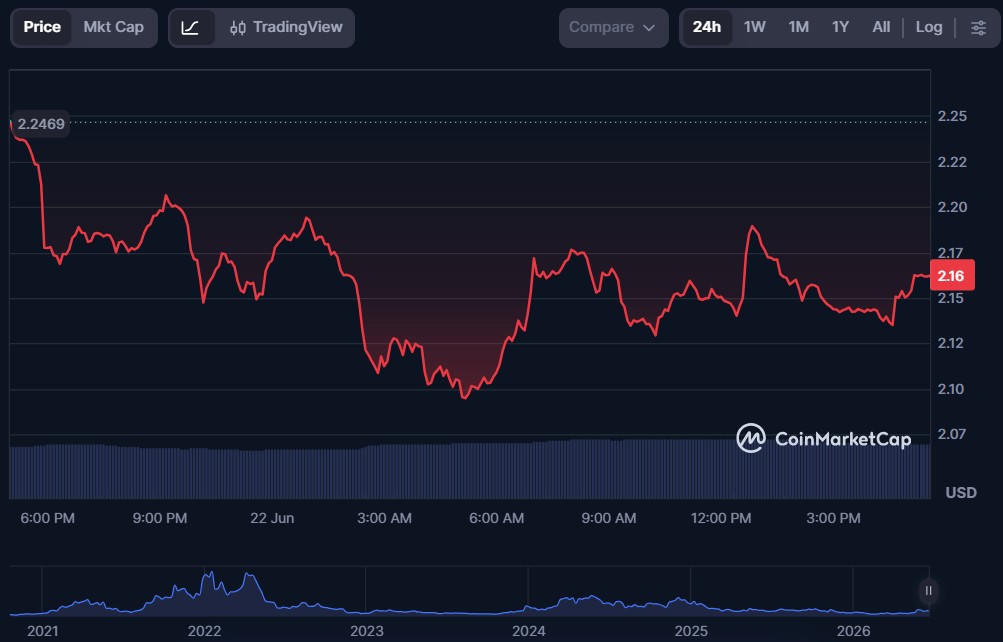Open the Compare dropdown
This screenshot has width=1003, height=642.
point(613,27)
